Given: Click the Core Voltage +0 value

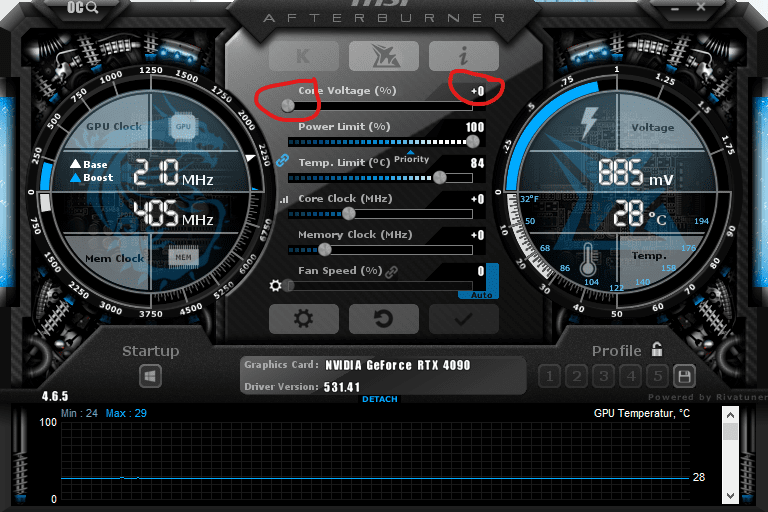Looking at the screenshot, I should 478,91.
